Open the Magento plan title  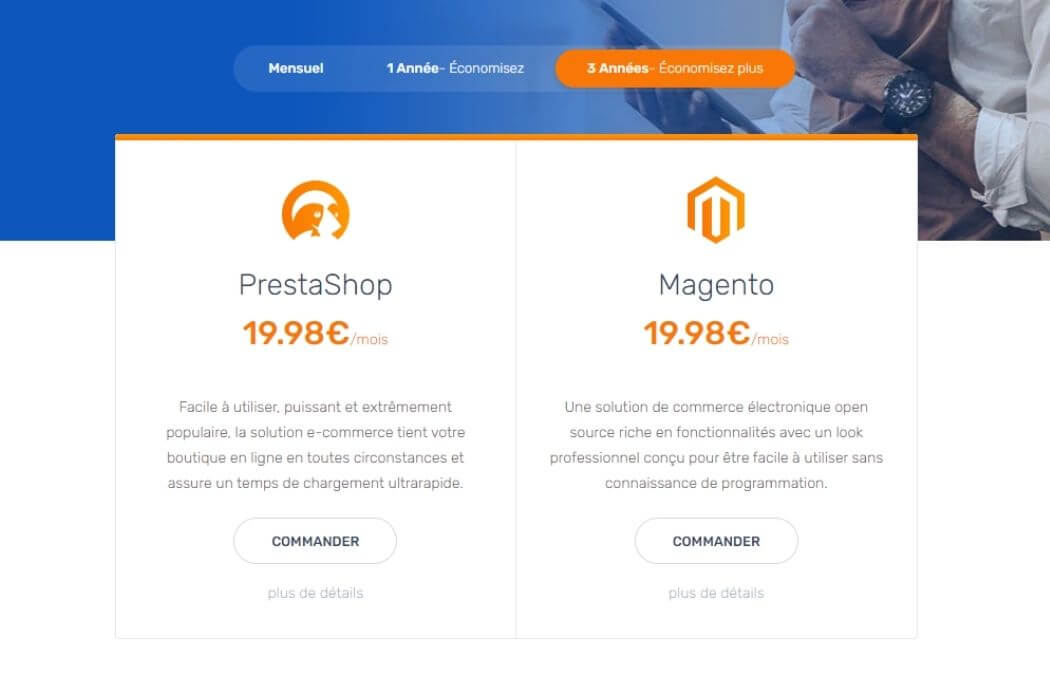point(716,285)
